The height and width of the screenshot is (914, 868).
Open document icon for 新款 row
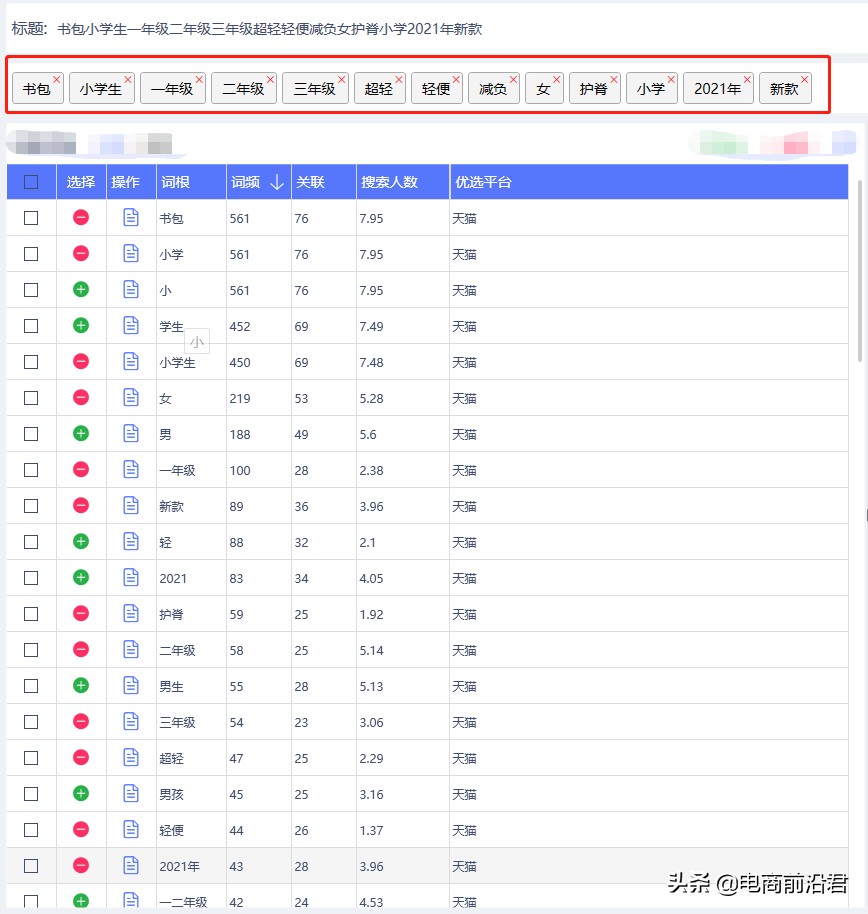click(131, 505)
